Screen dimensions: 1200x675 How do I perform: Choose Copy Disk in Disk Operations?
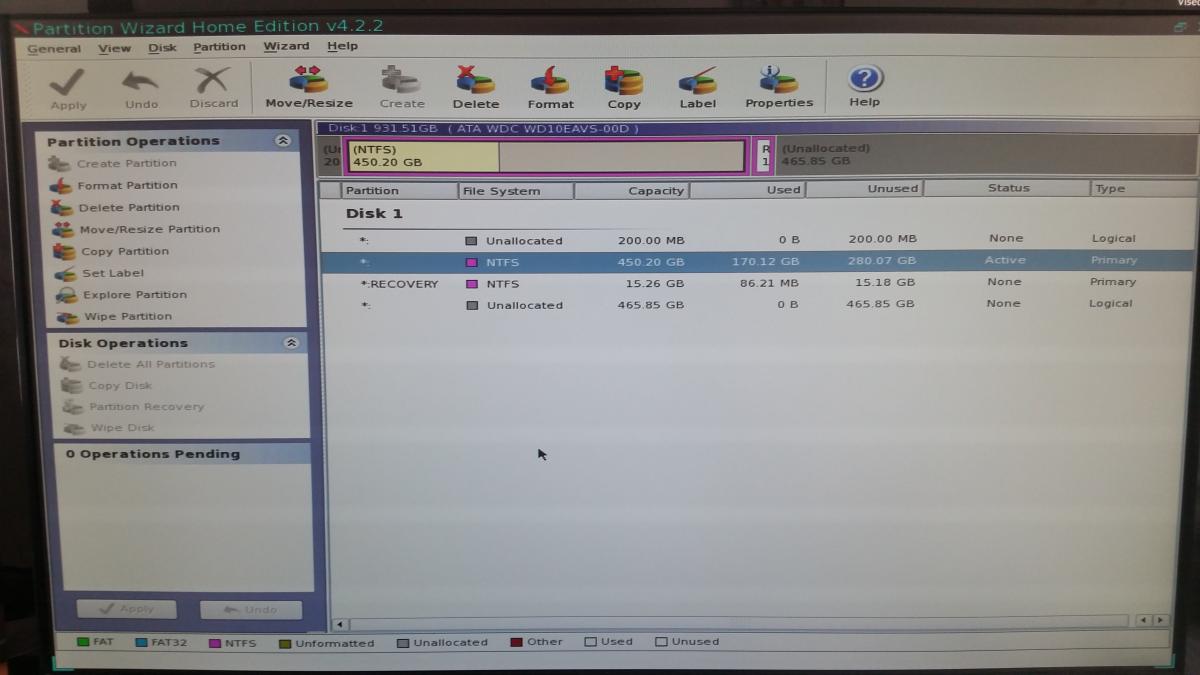(120, 385)
